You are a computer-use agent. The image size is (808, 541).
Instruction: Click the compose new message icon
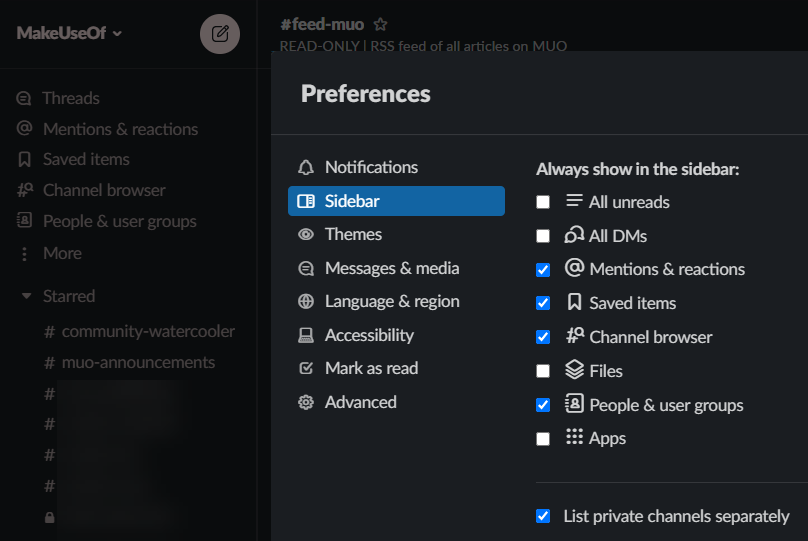click(220, 34)
